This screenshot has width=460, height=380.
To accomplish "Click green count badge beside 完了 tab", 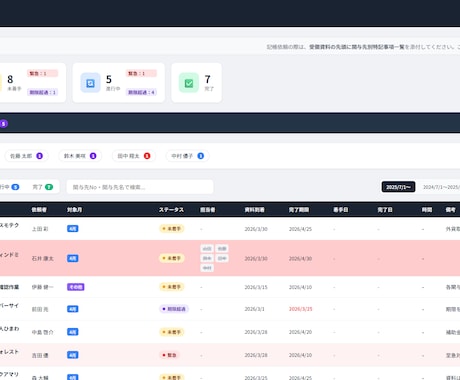I will [x=49, y=187].
